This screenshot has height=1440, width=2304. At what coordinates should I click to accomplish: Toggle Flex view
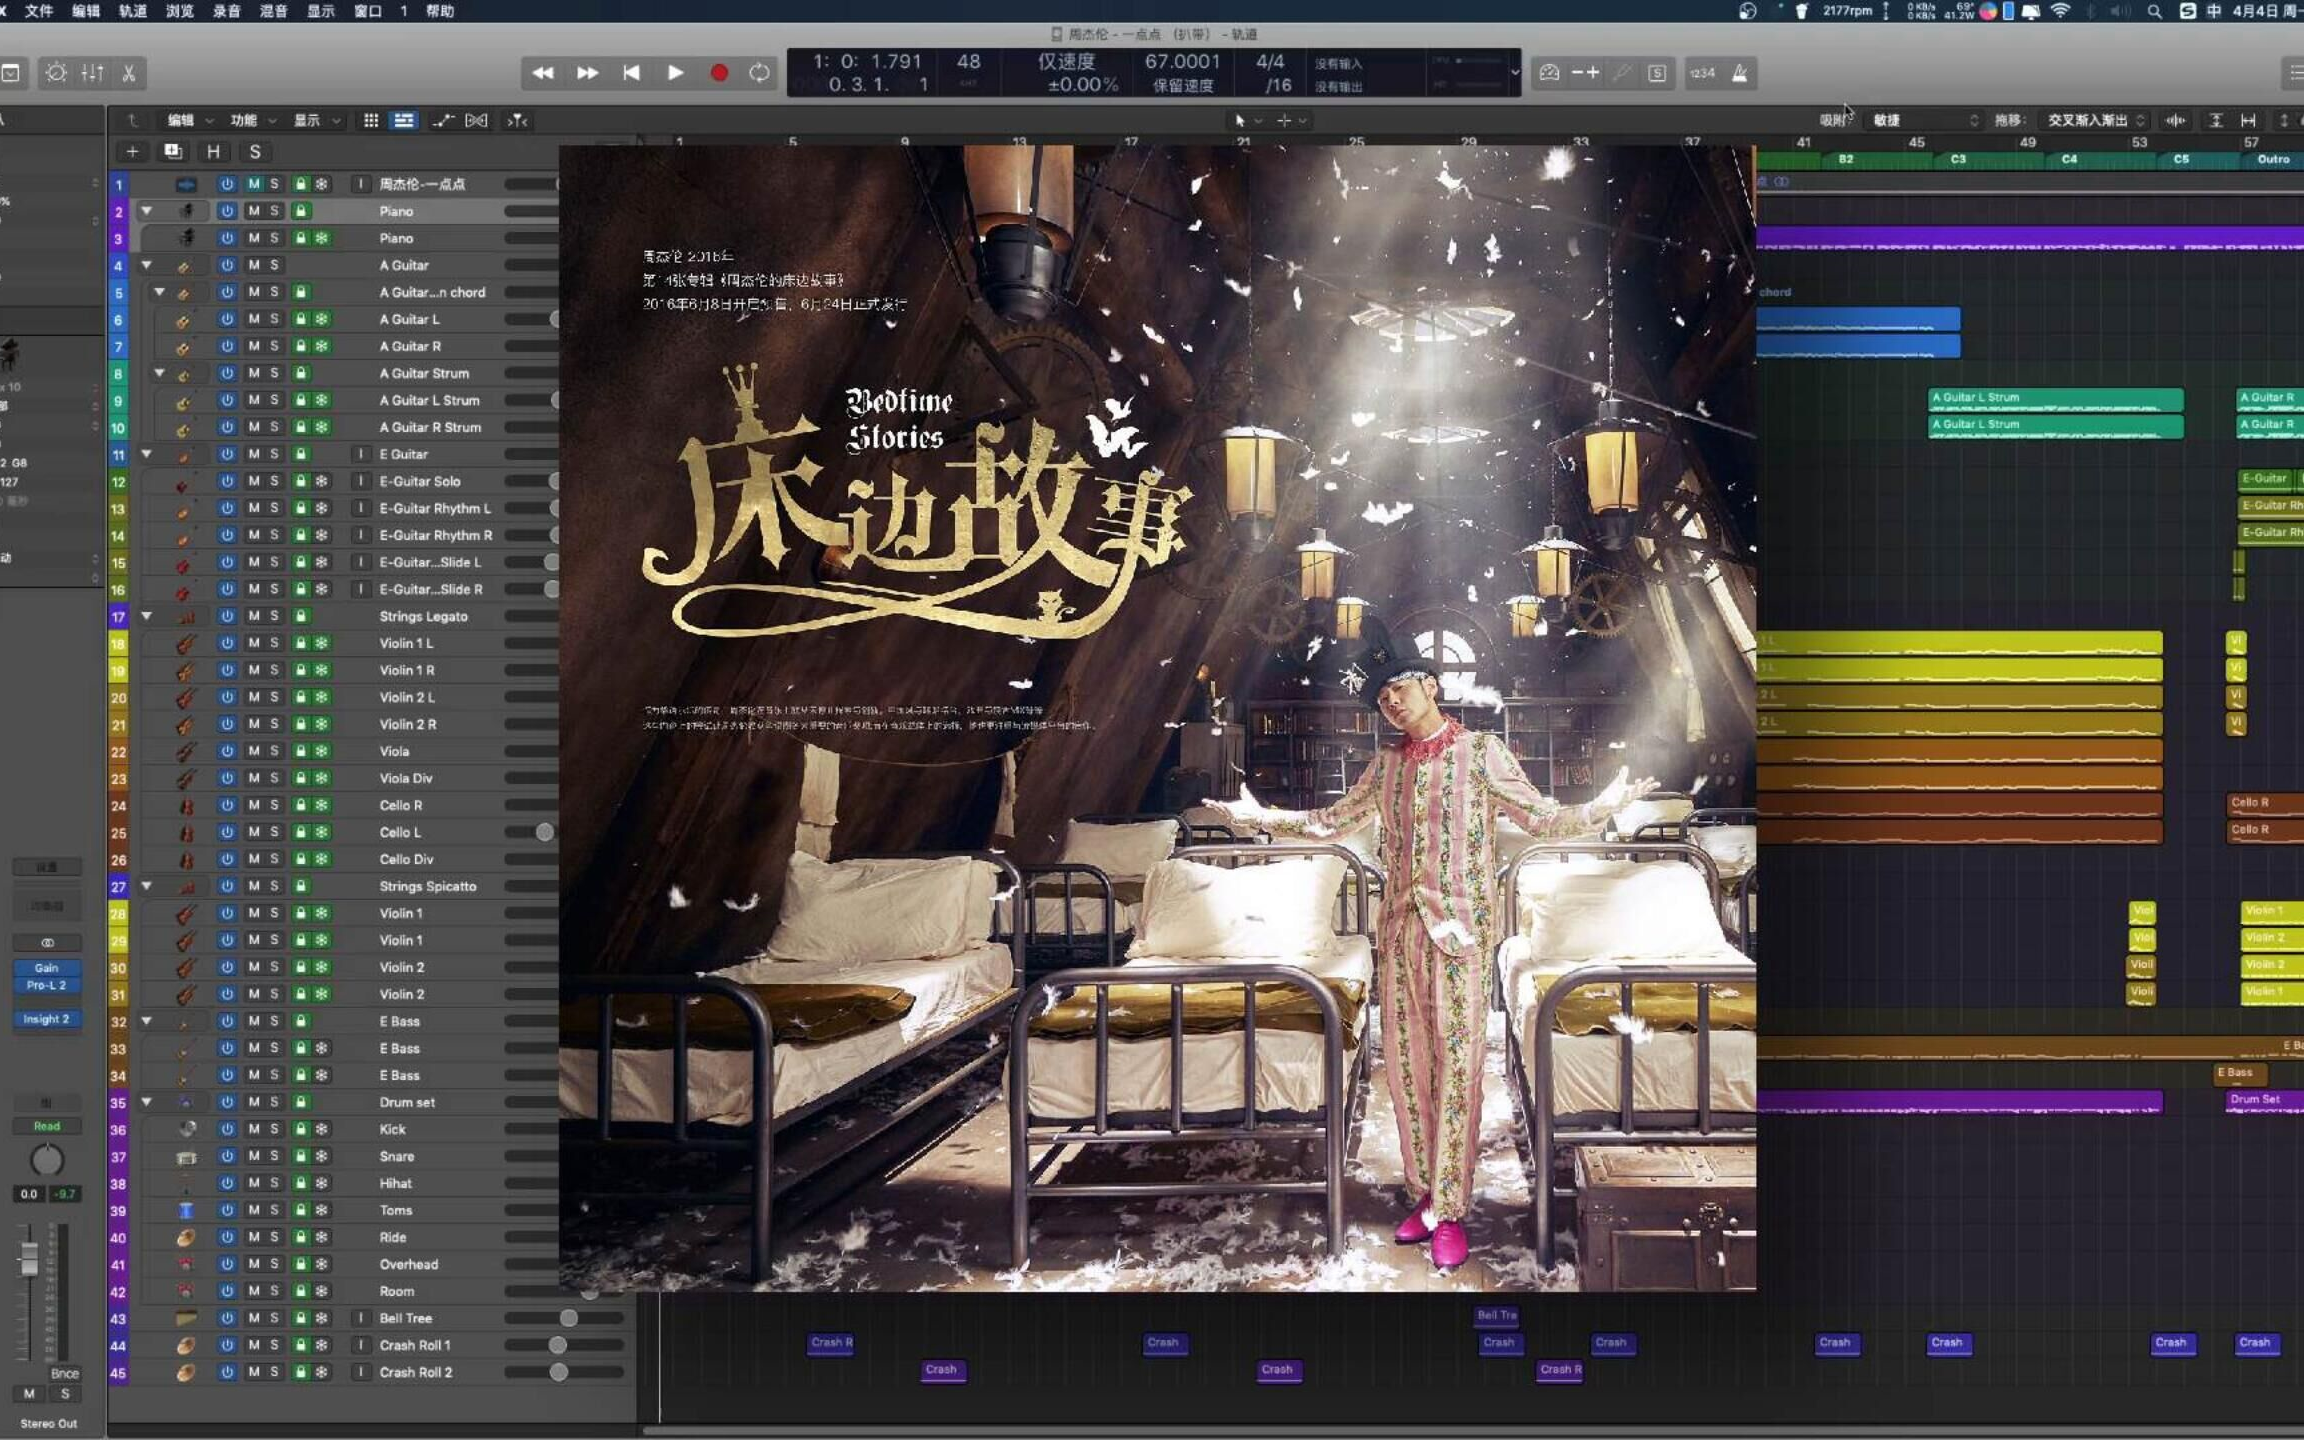pyautogui.click(x=476, y=120)
